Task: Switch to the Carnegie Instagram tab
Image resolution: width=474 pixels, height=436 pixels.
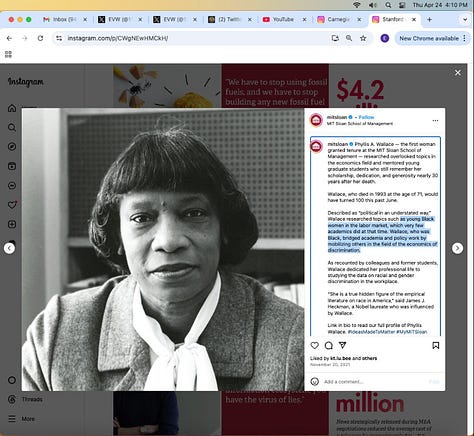Action: [x=339, y=20]
